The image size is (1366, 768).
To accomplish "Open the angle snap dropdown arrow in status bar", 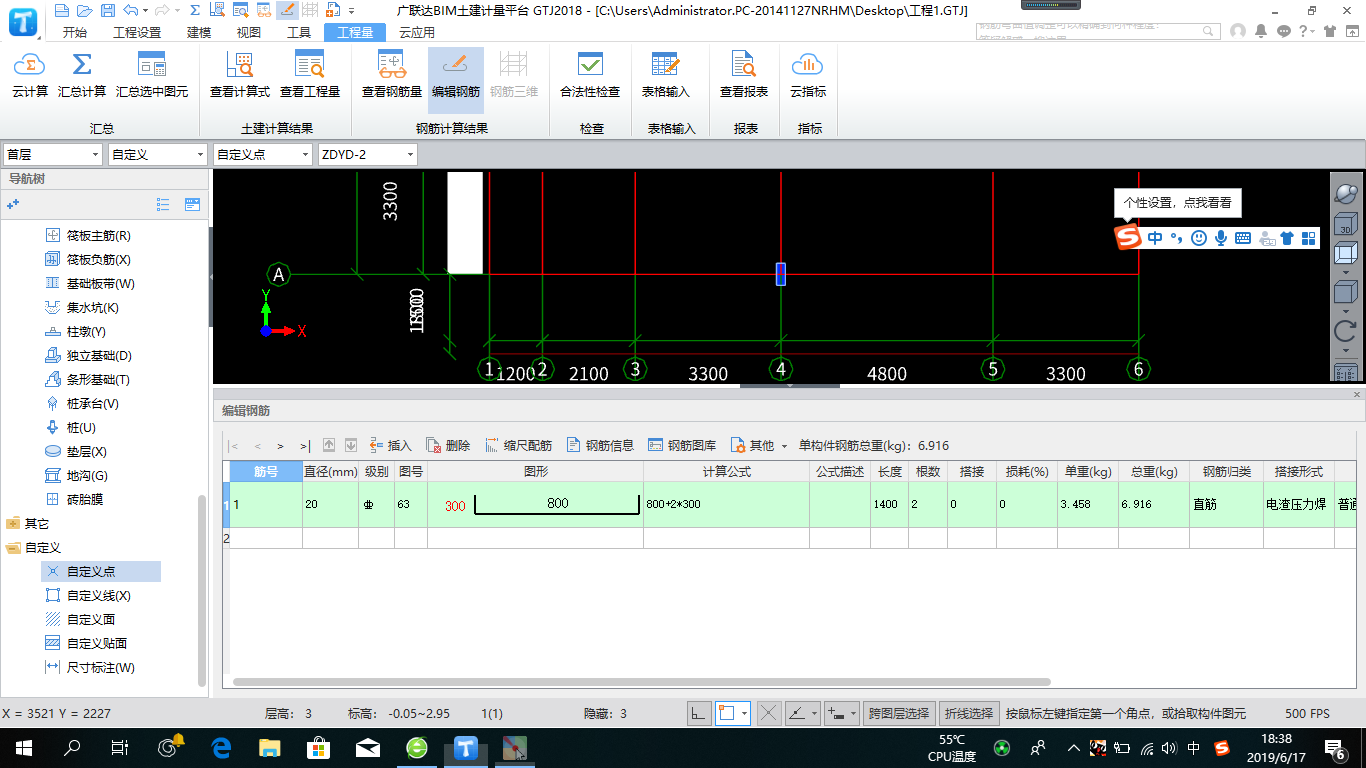I will [x=816, y=713].
